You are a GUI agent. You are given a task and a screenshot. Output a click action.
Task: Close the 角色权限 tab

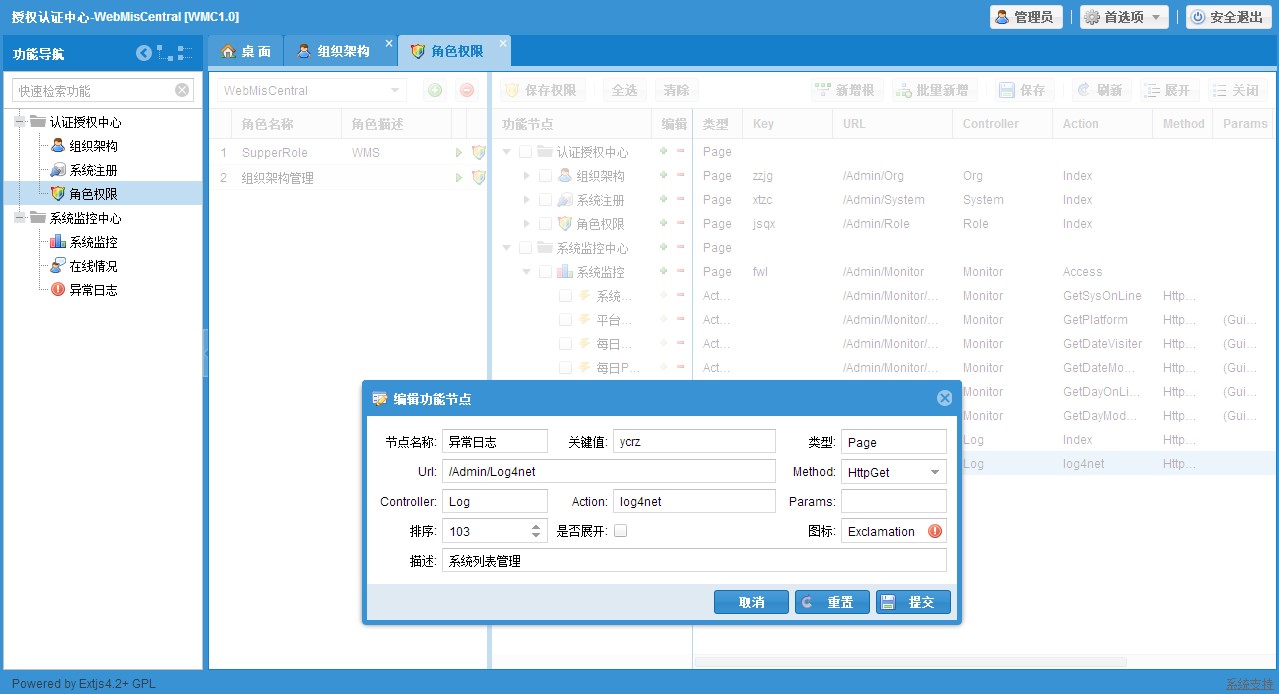tap(503, 43)
